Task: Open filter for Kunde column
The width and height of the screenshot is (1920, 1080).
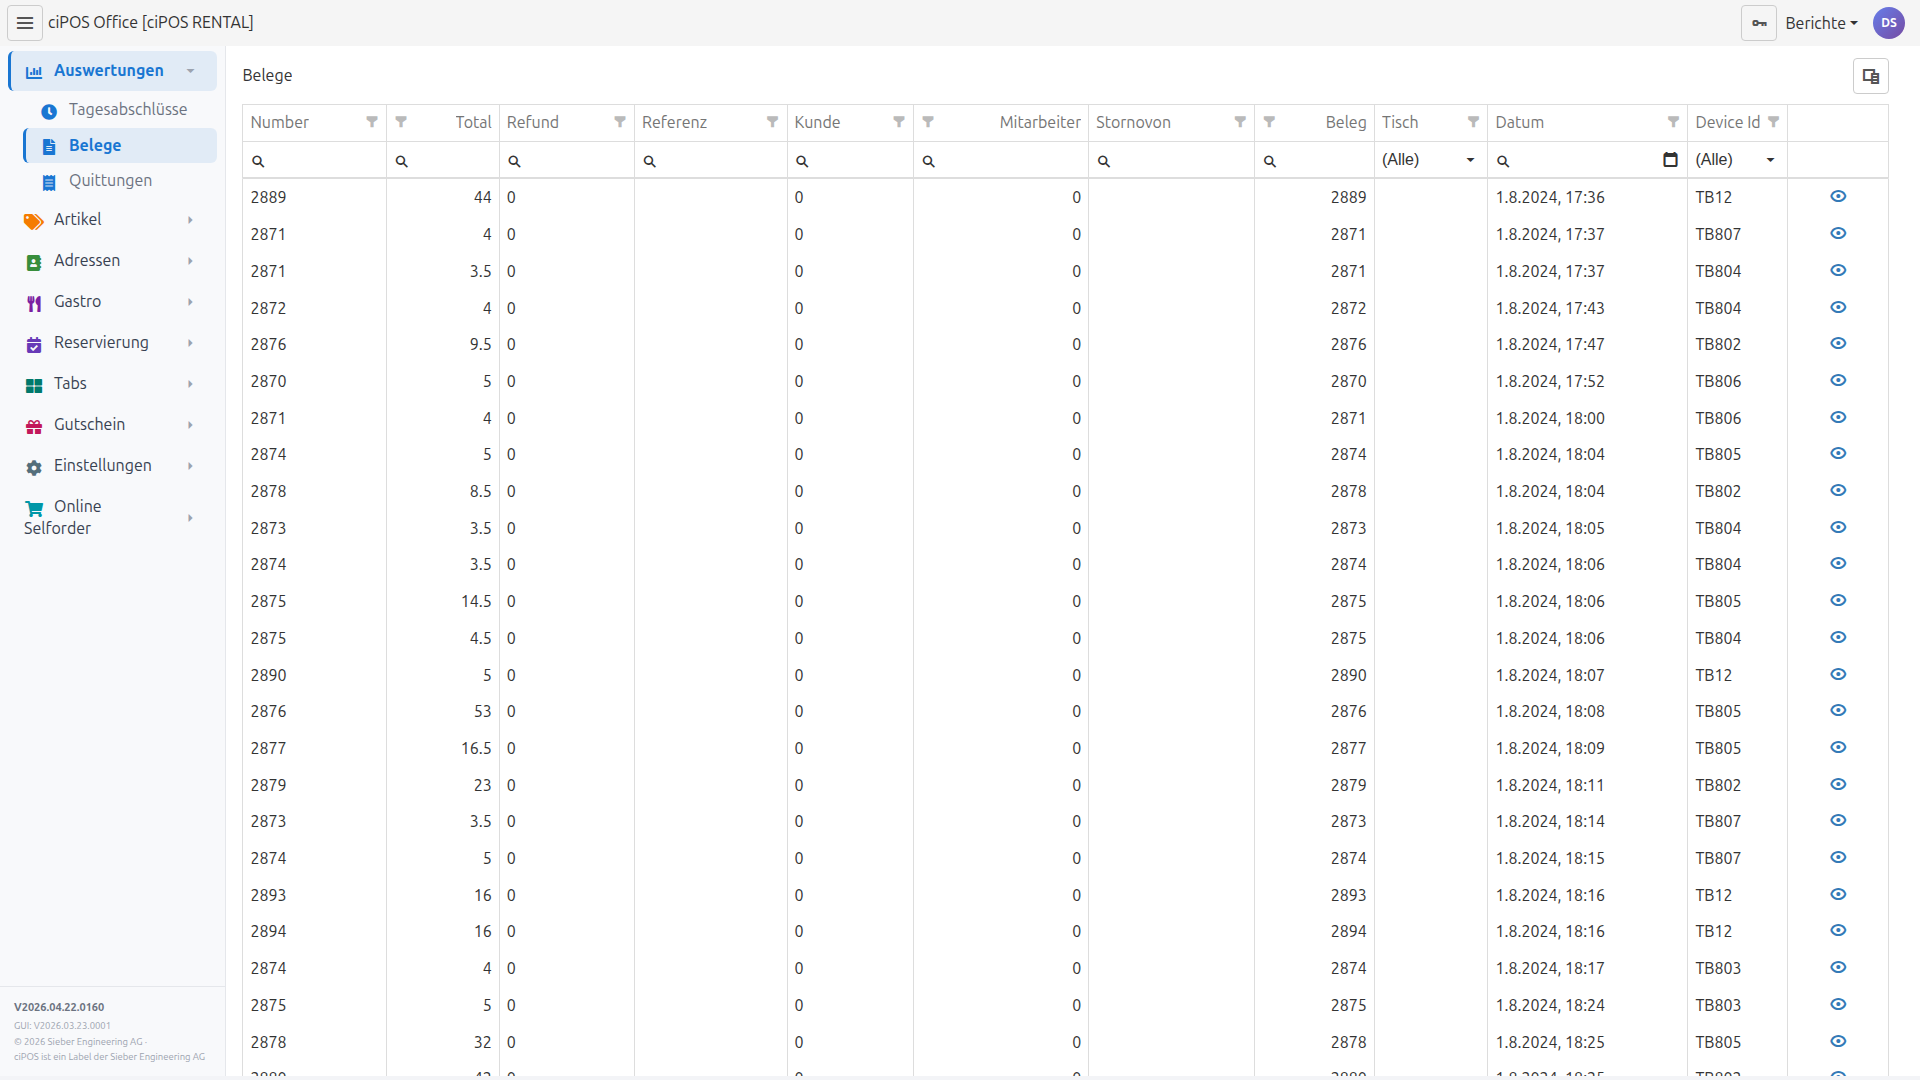Action: tap(899, 122)
